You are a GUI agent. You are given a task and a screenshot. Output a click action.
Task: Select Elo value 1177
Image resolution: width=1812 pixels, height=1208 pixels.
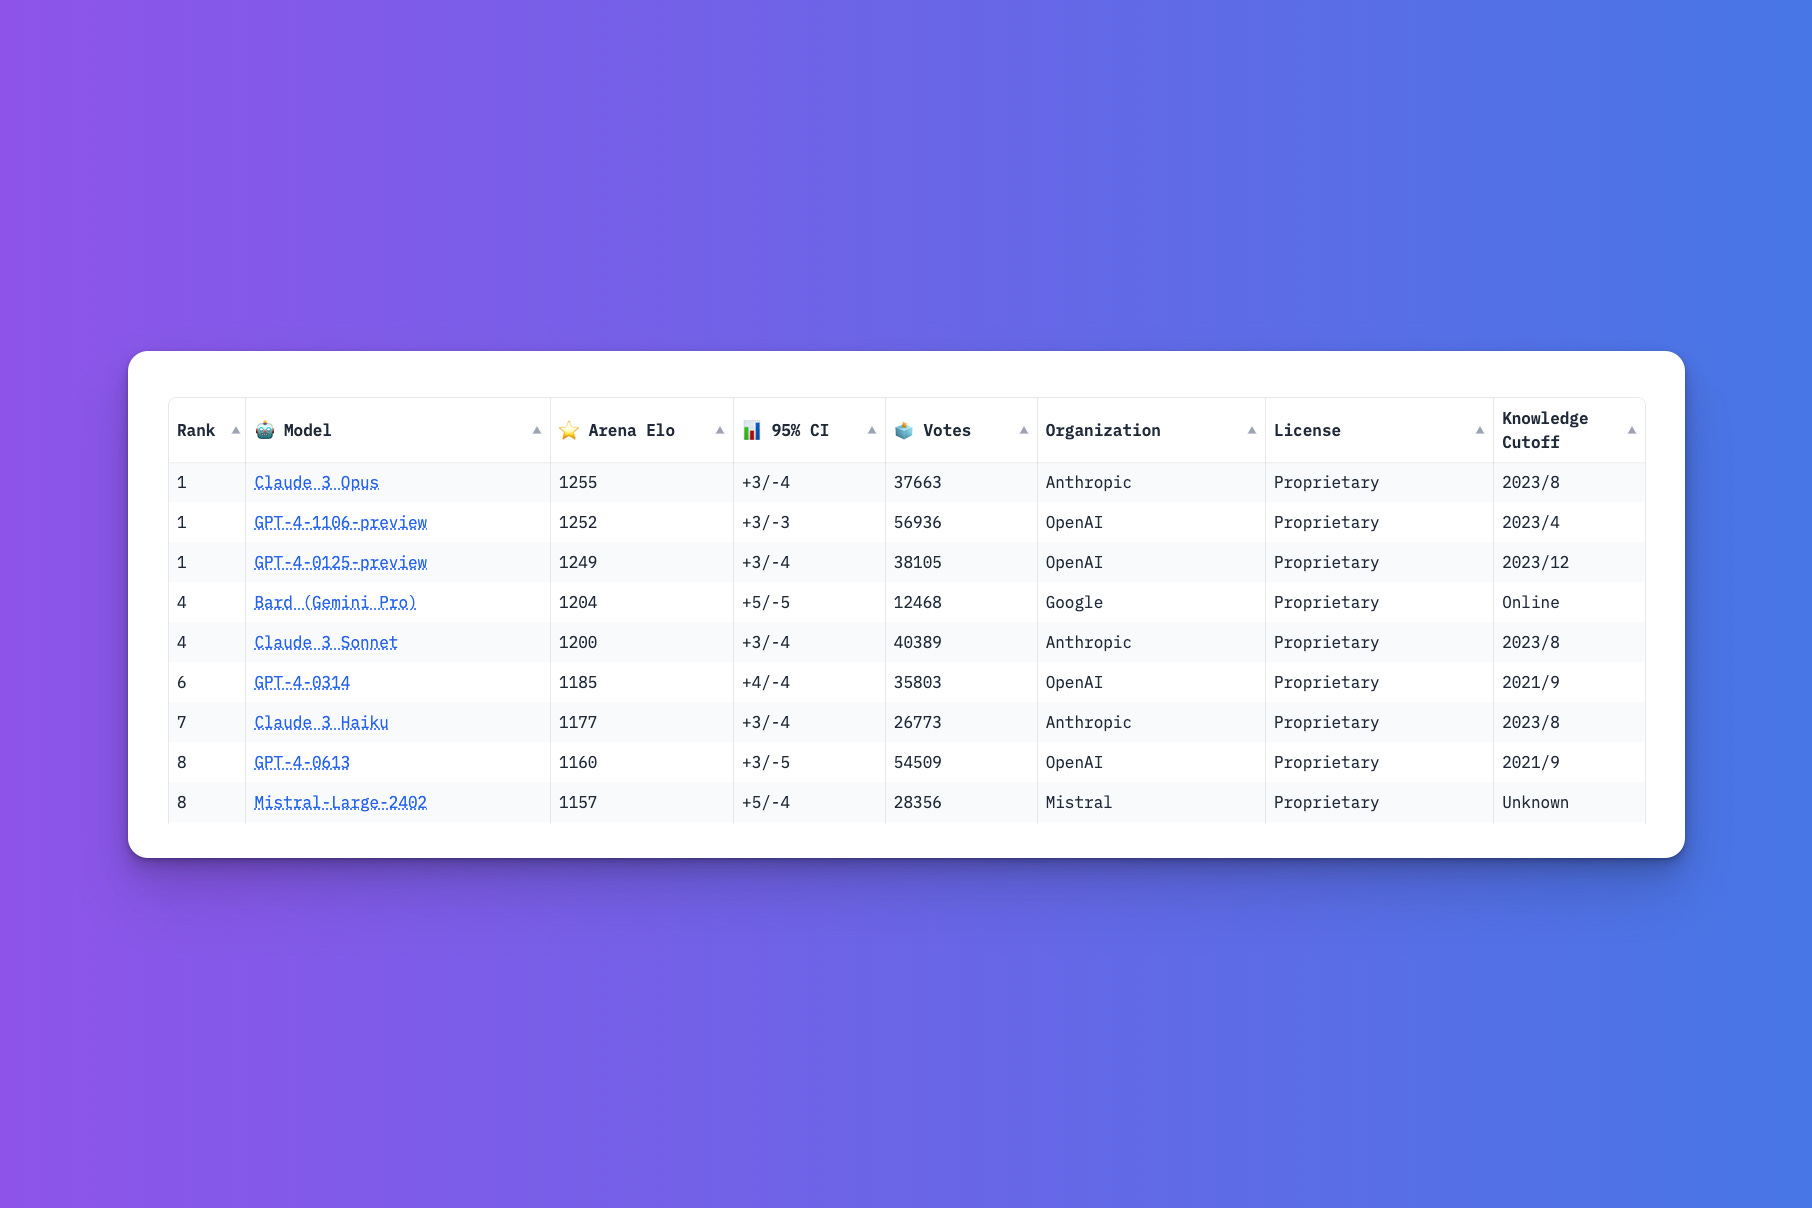578,722
